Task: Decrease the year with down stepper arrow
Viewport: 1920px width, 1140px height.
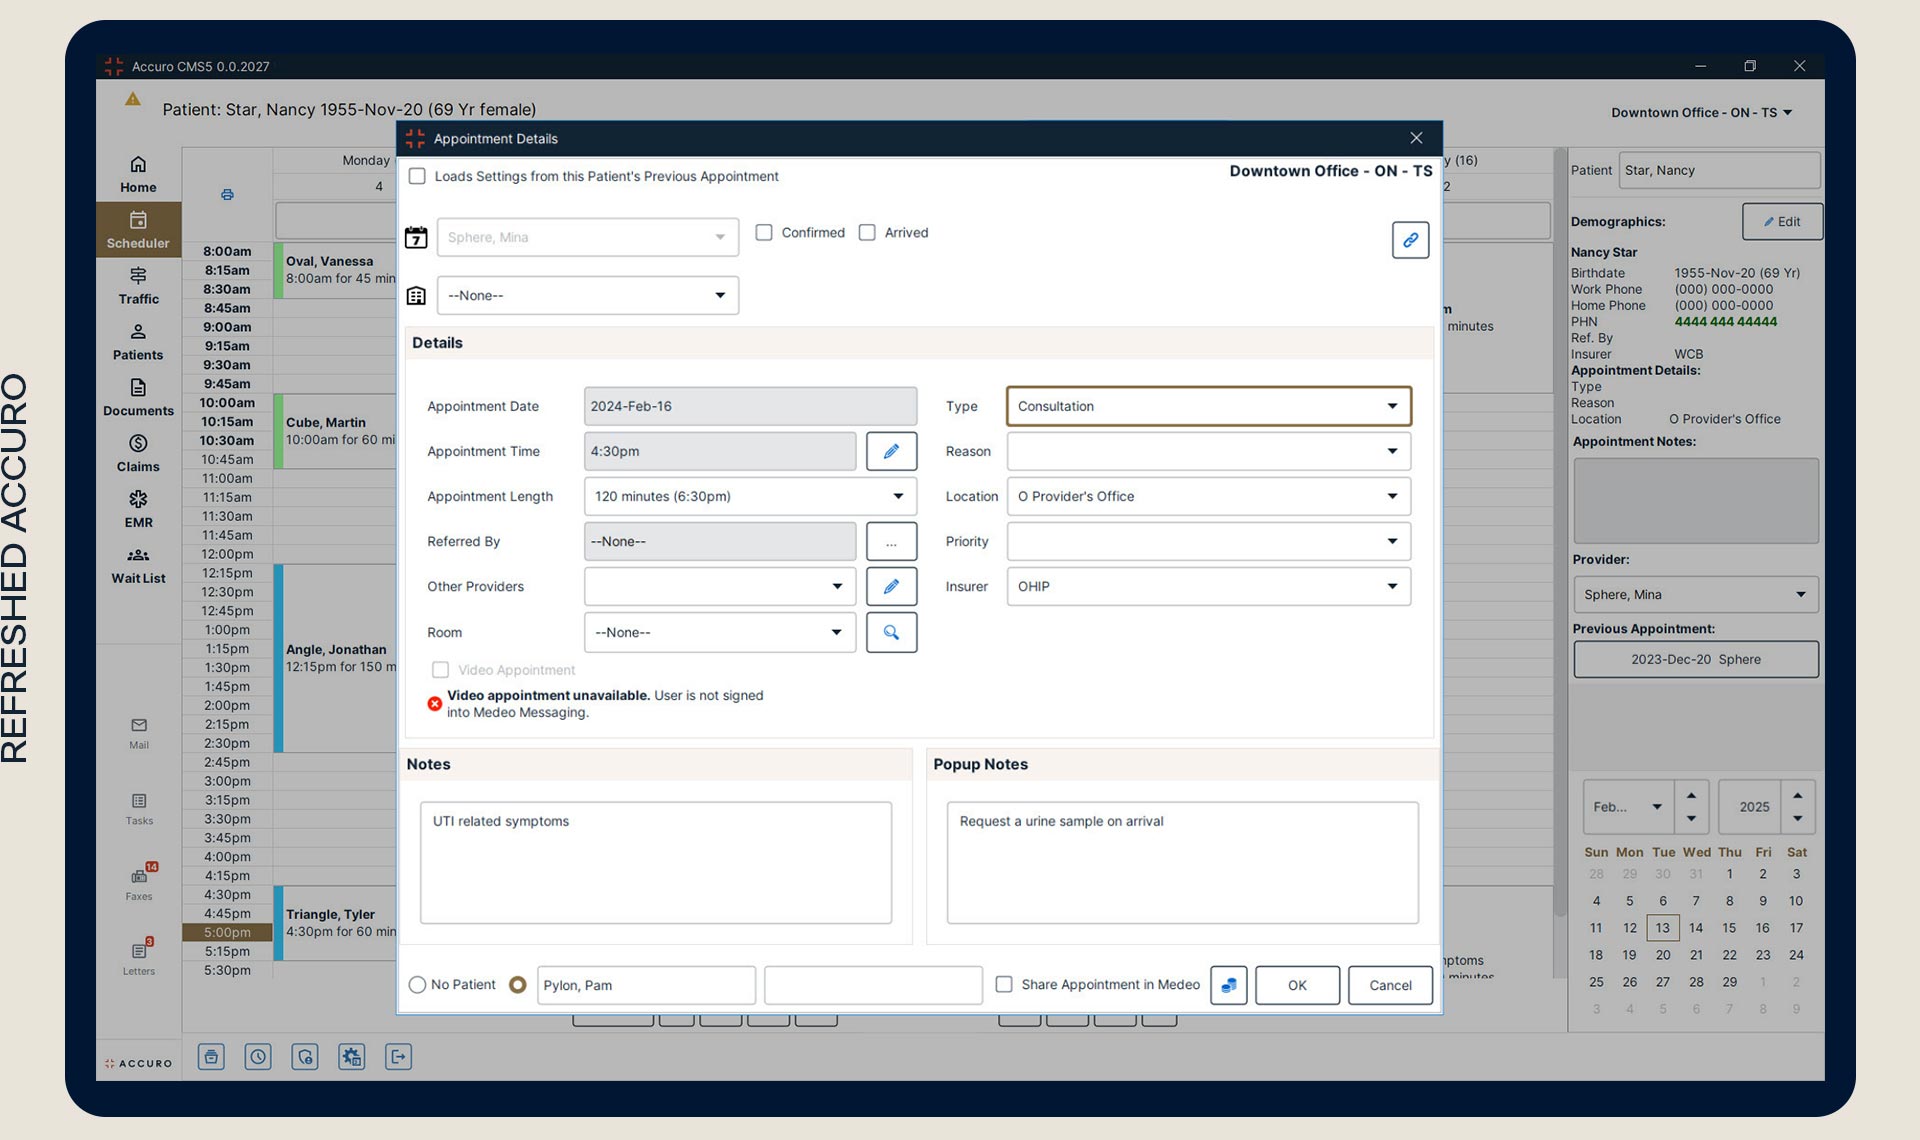Action: [x=1798, y=818]
